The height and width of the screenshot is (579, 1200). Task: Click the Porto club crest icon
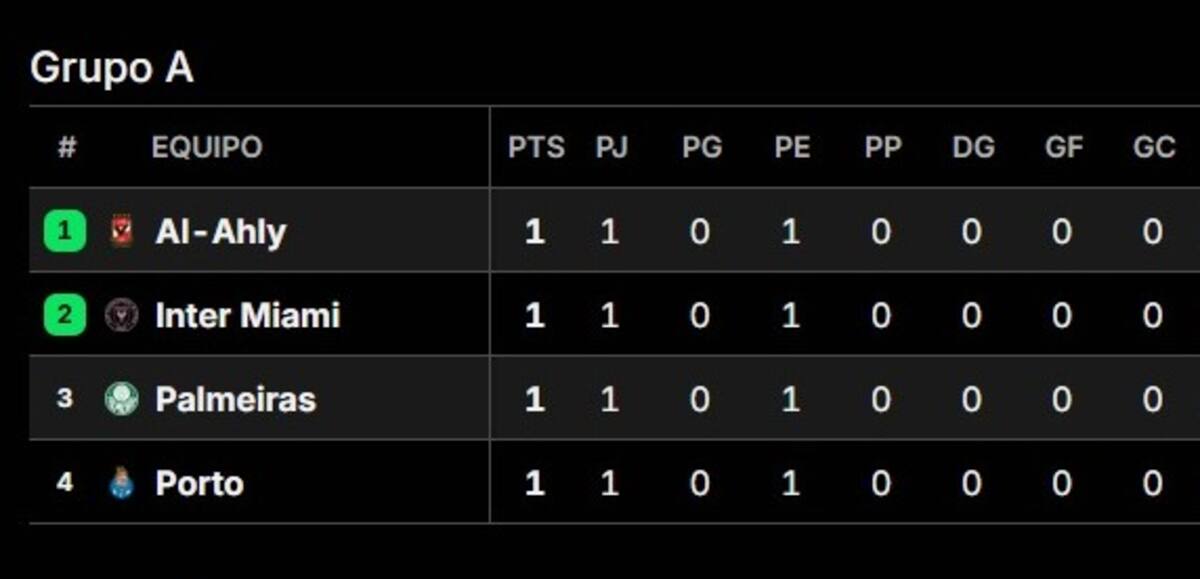point(122,483)
